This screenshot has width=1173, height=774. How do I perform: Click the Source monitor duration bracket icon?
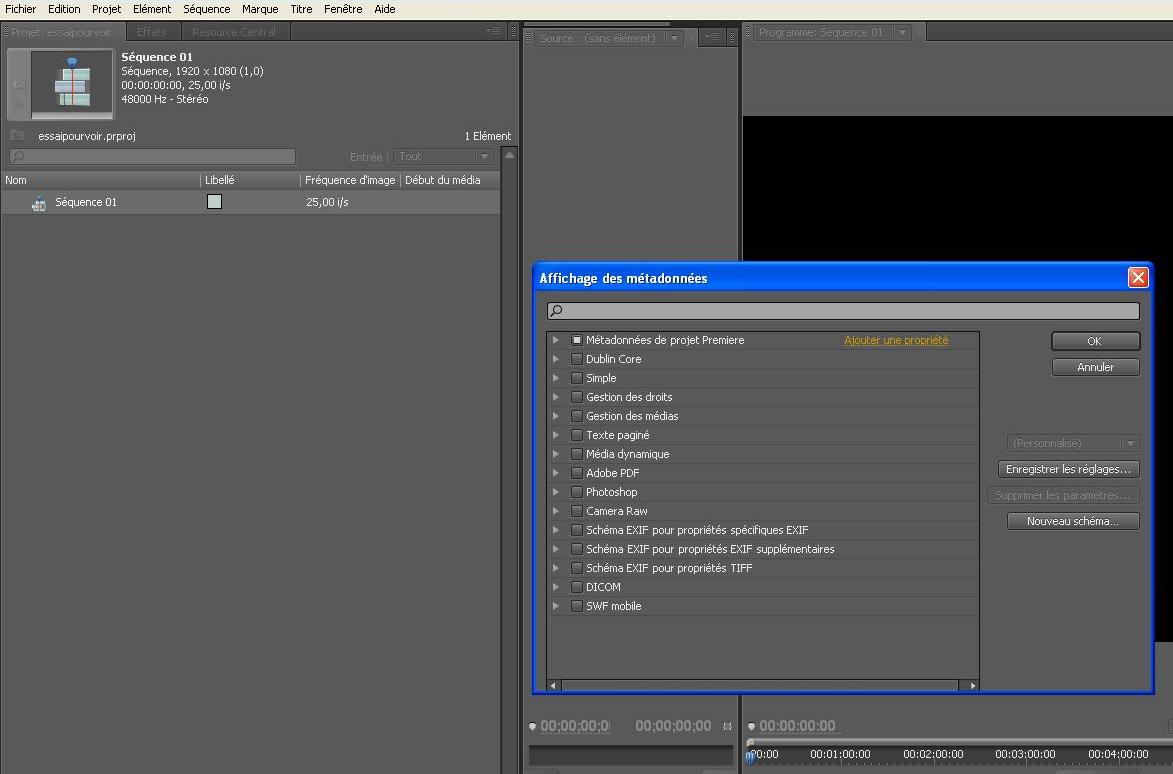727,726
